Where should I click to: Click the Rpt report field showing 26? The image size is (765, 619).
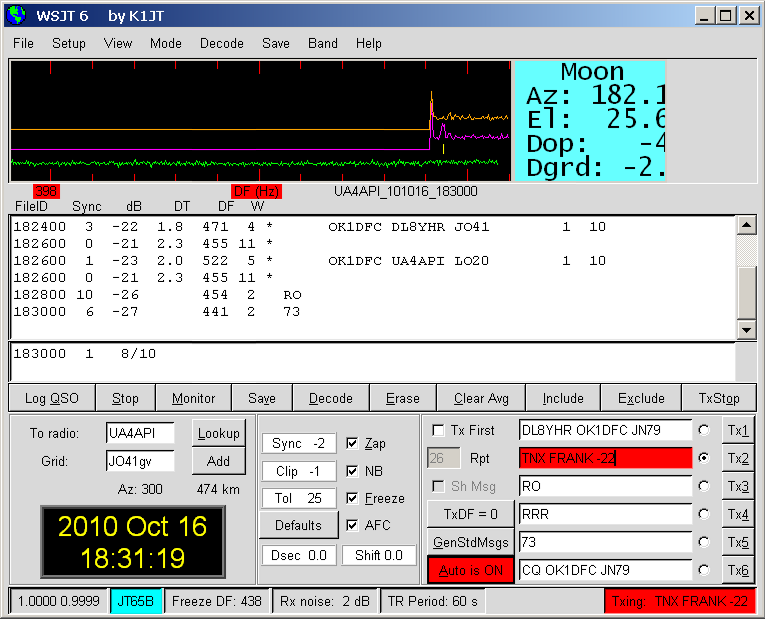(443, 458)
